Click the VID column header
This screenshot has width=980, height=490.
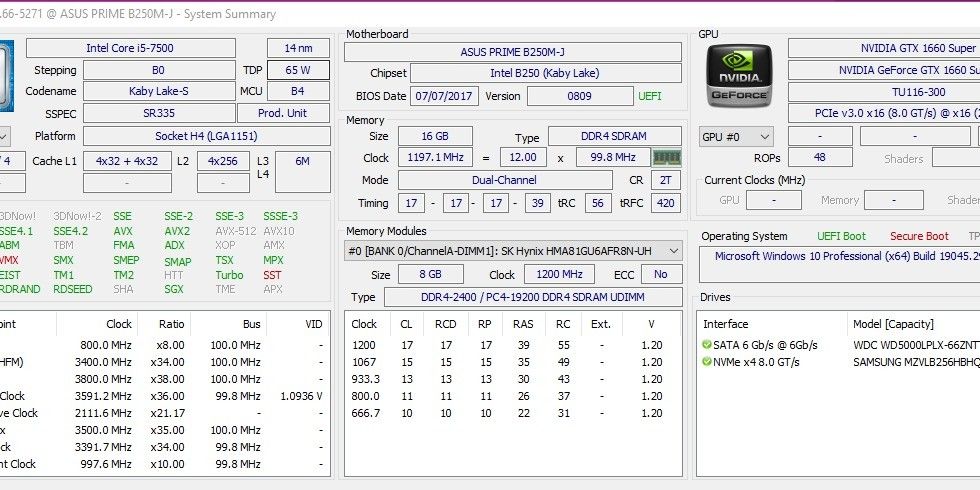314,324
